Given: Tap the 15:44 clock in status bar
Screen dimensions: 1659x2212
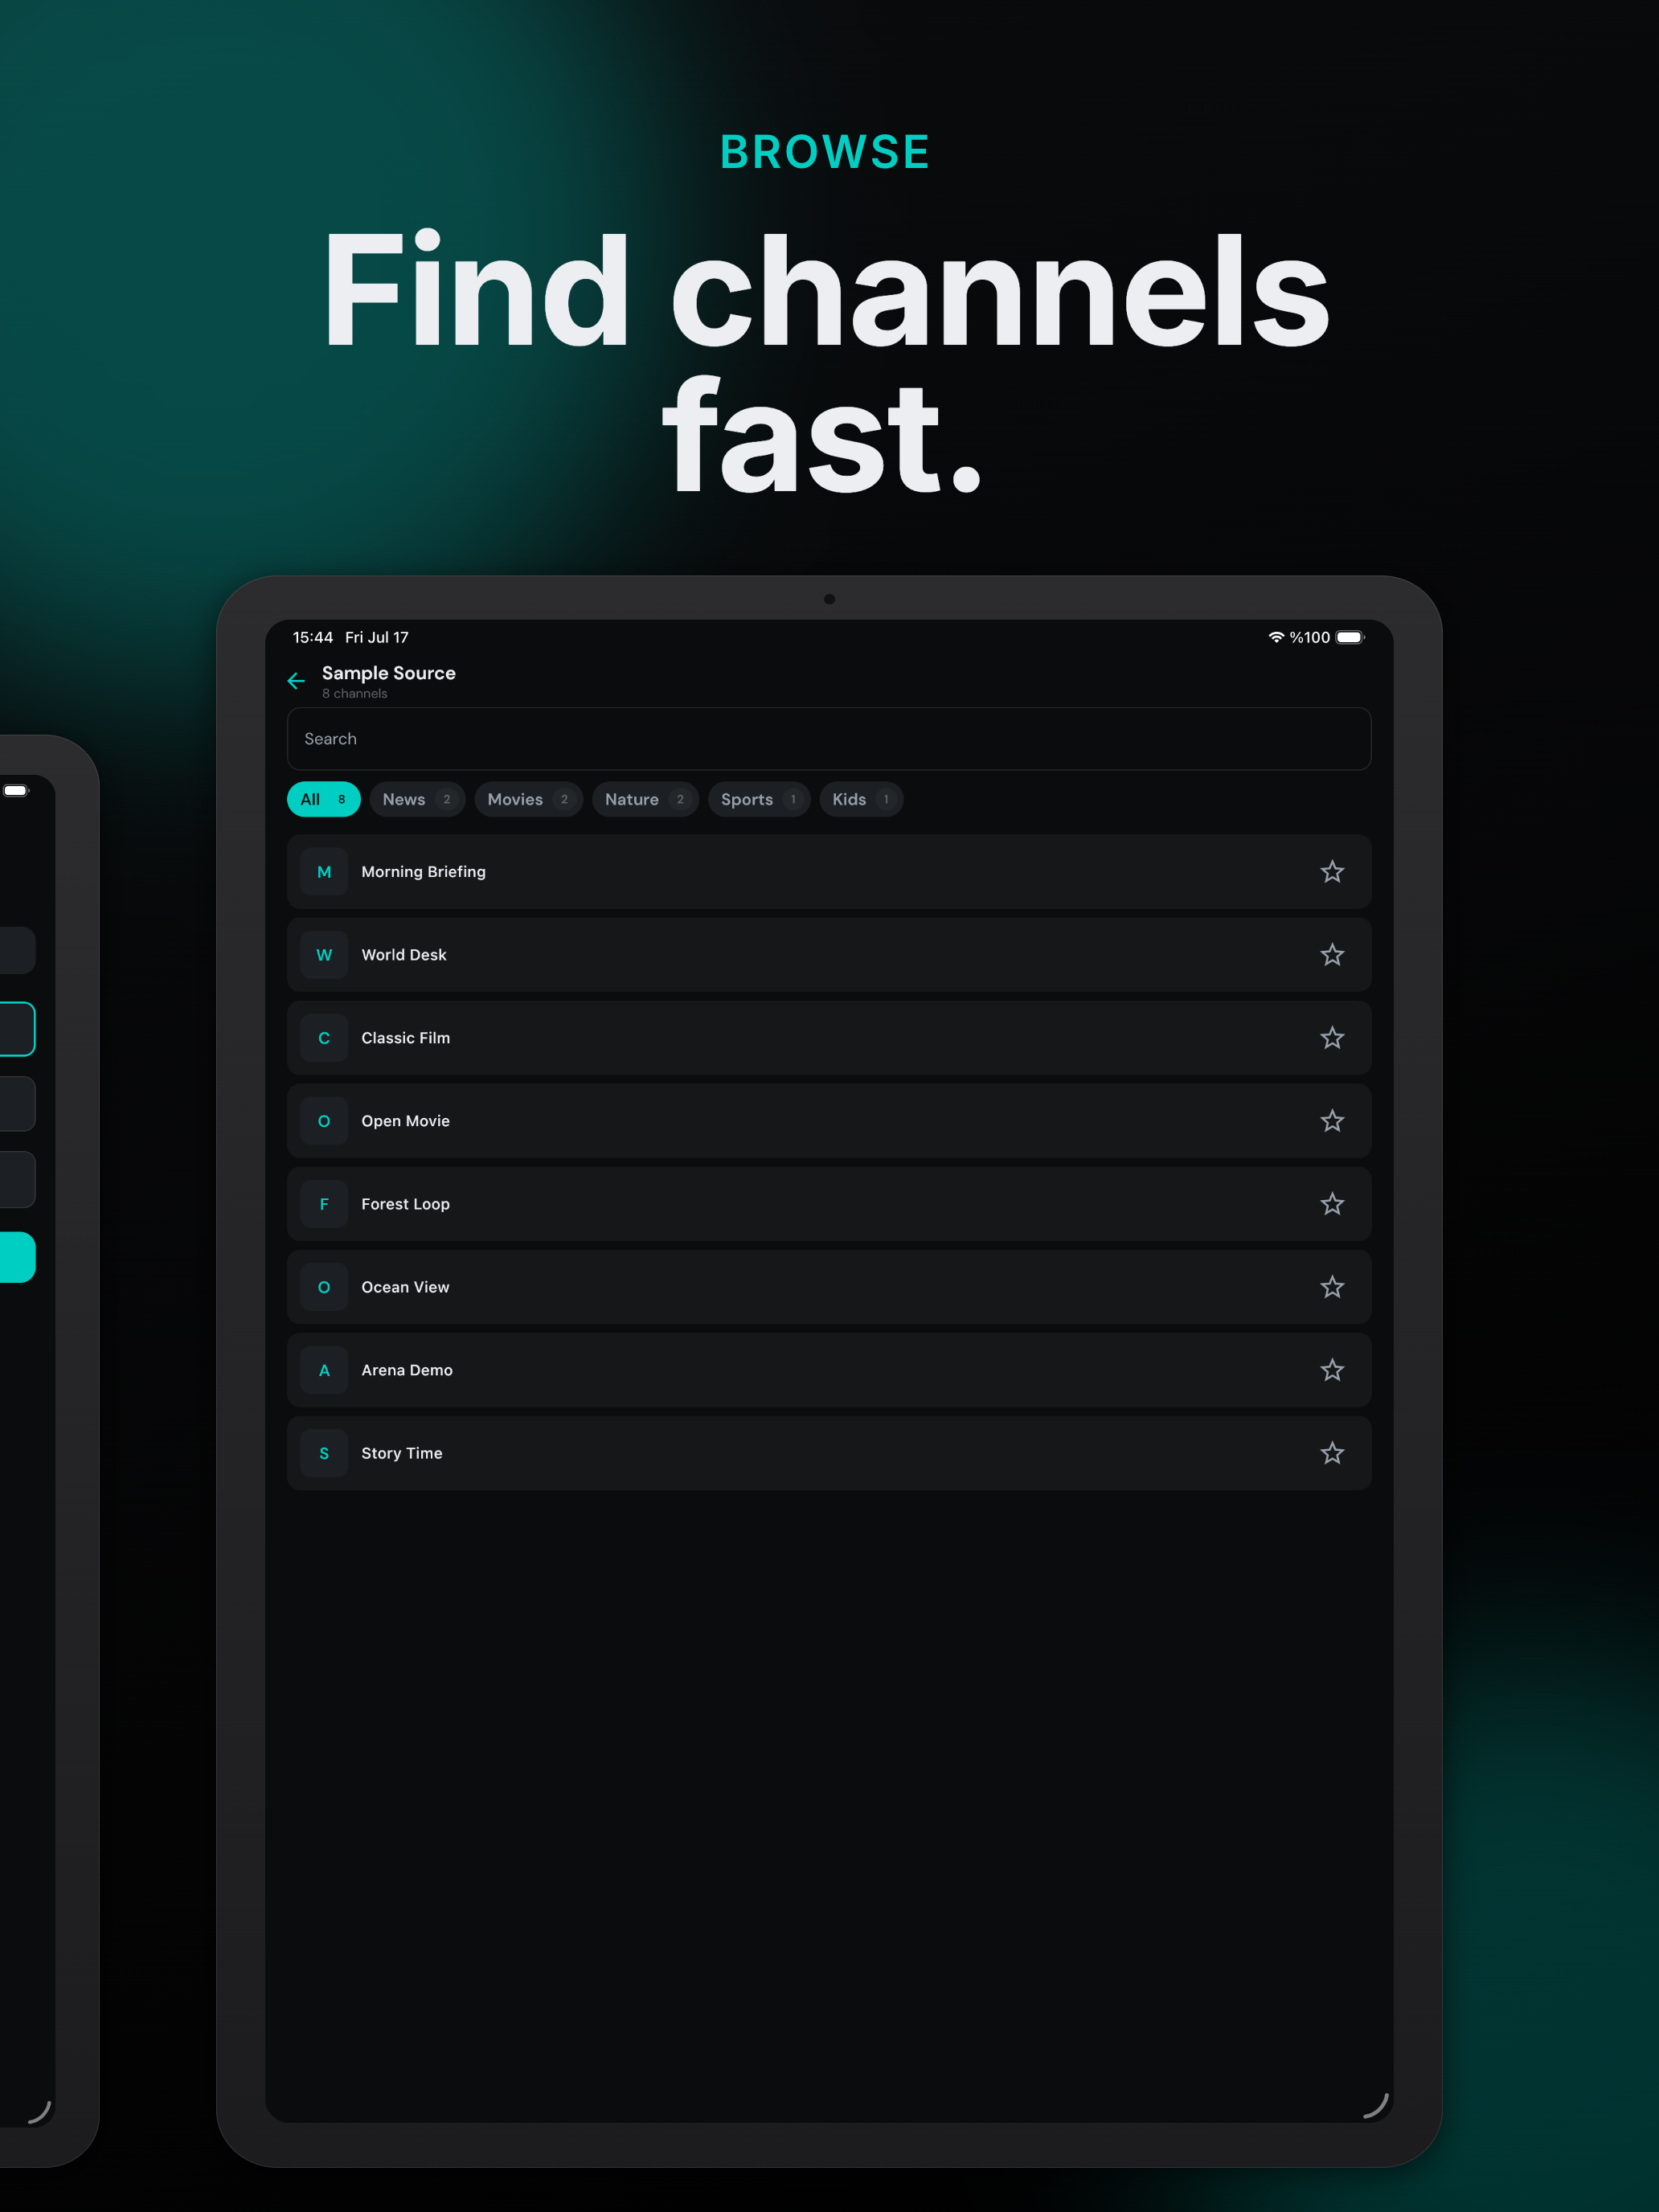Looking at the screenshot, I should (x=313, y=637).
